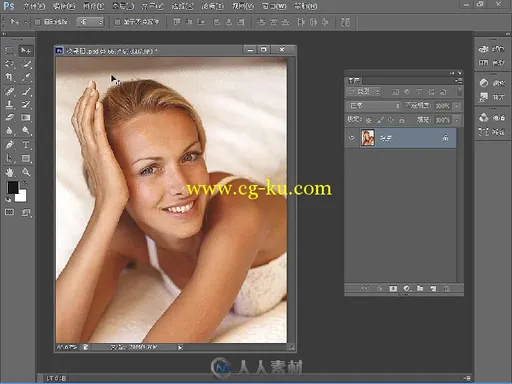512x384 pixels.
Task: Click the Opacity percentage field
Action: tap(443, 106)
